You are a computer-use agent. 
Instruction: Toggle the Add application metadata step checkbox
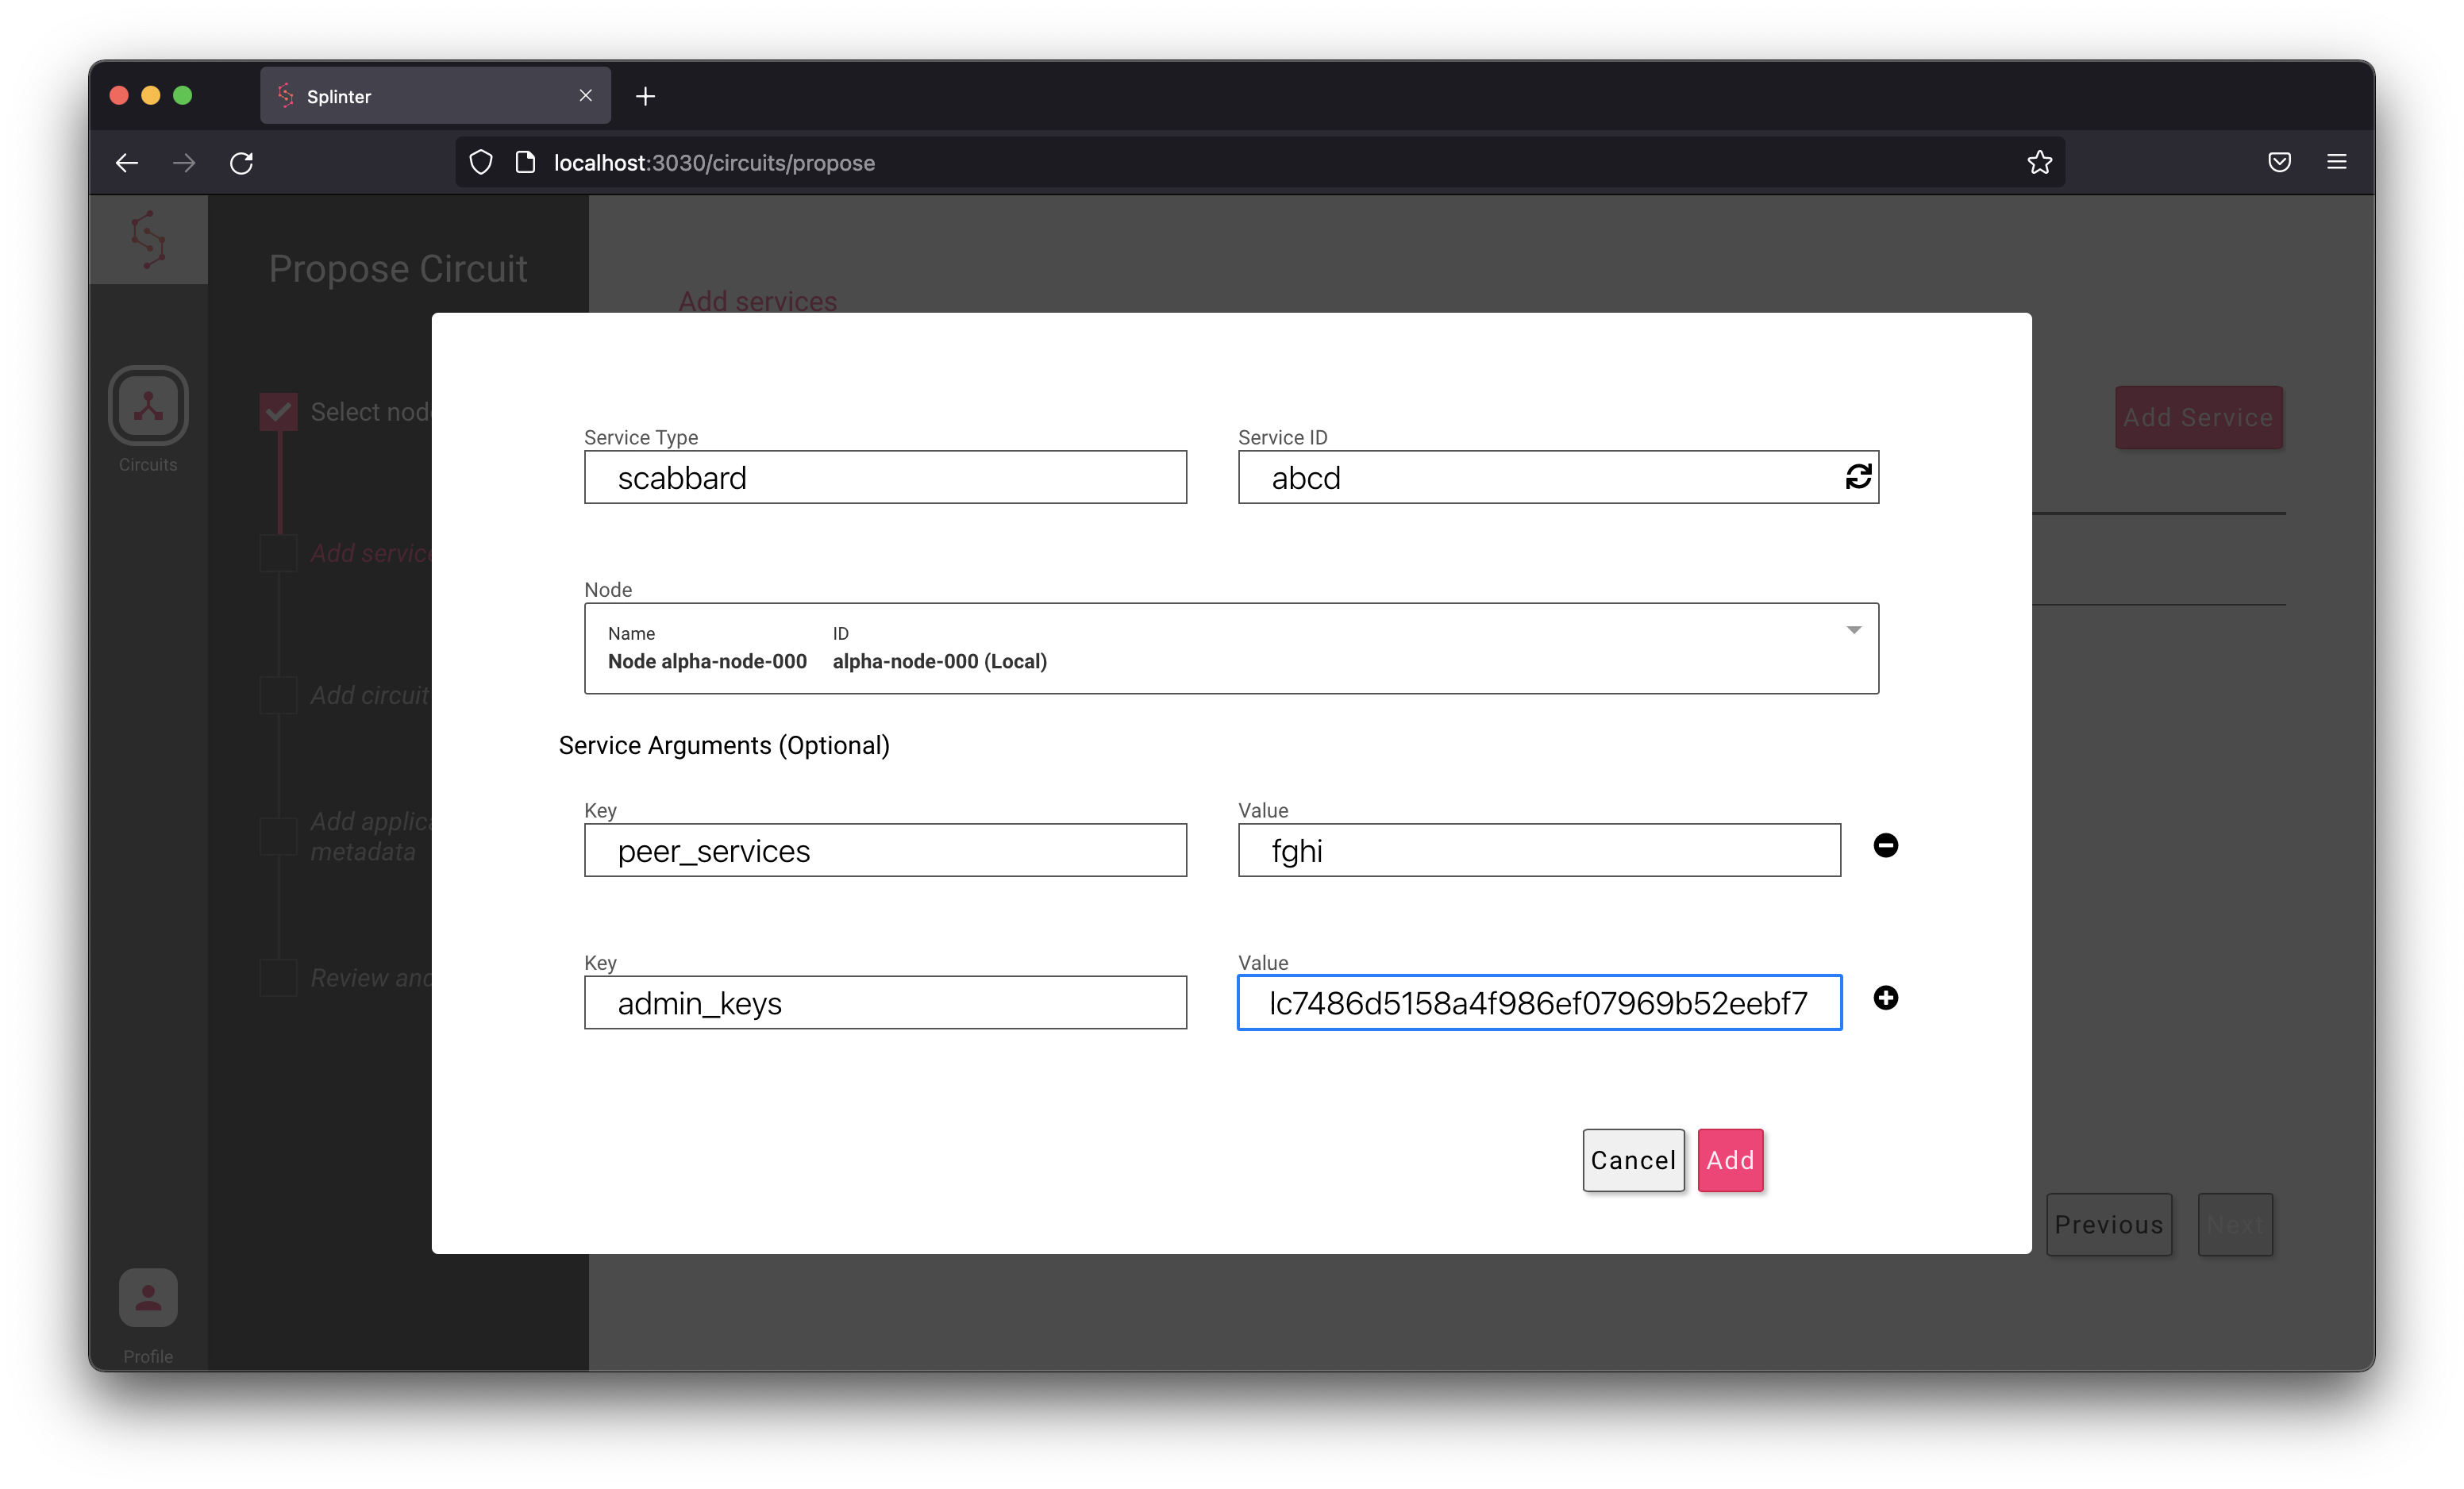[x=278, y=837]
